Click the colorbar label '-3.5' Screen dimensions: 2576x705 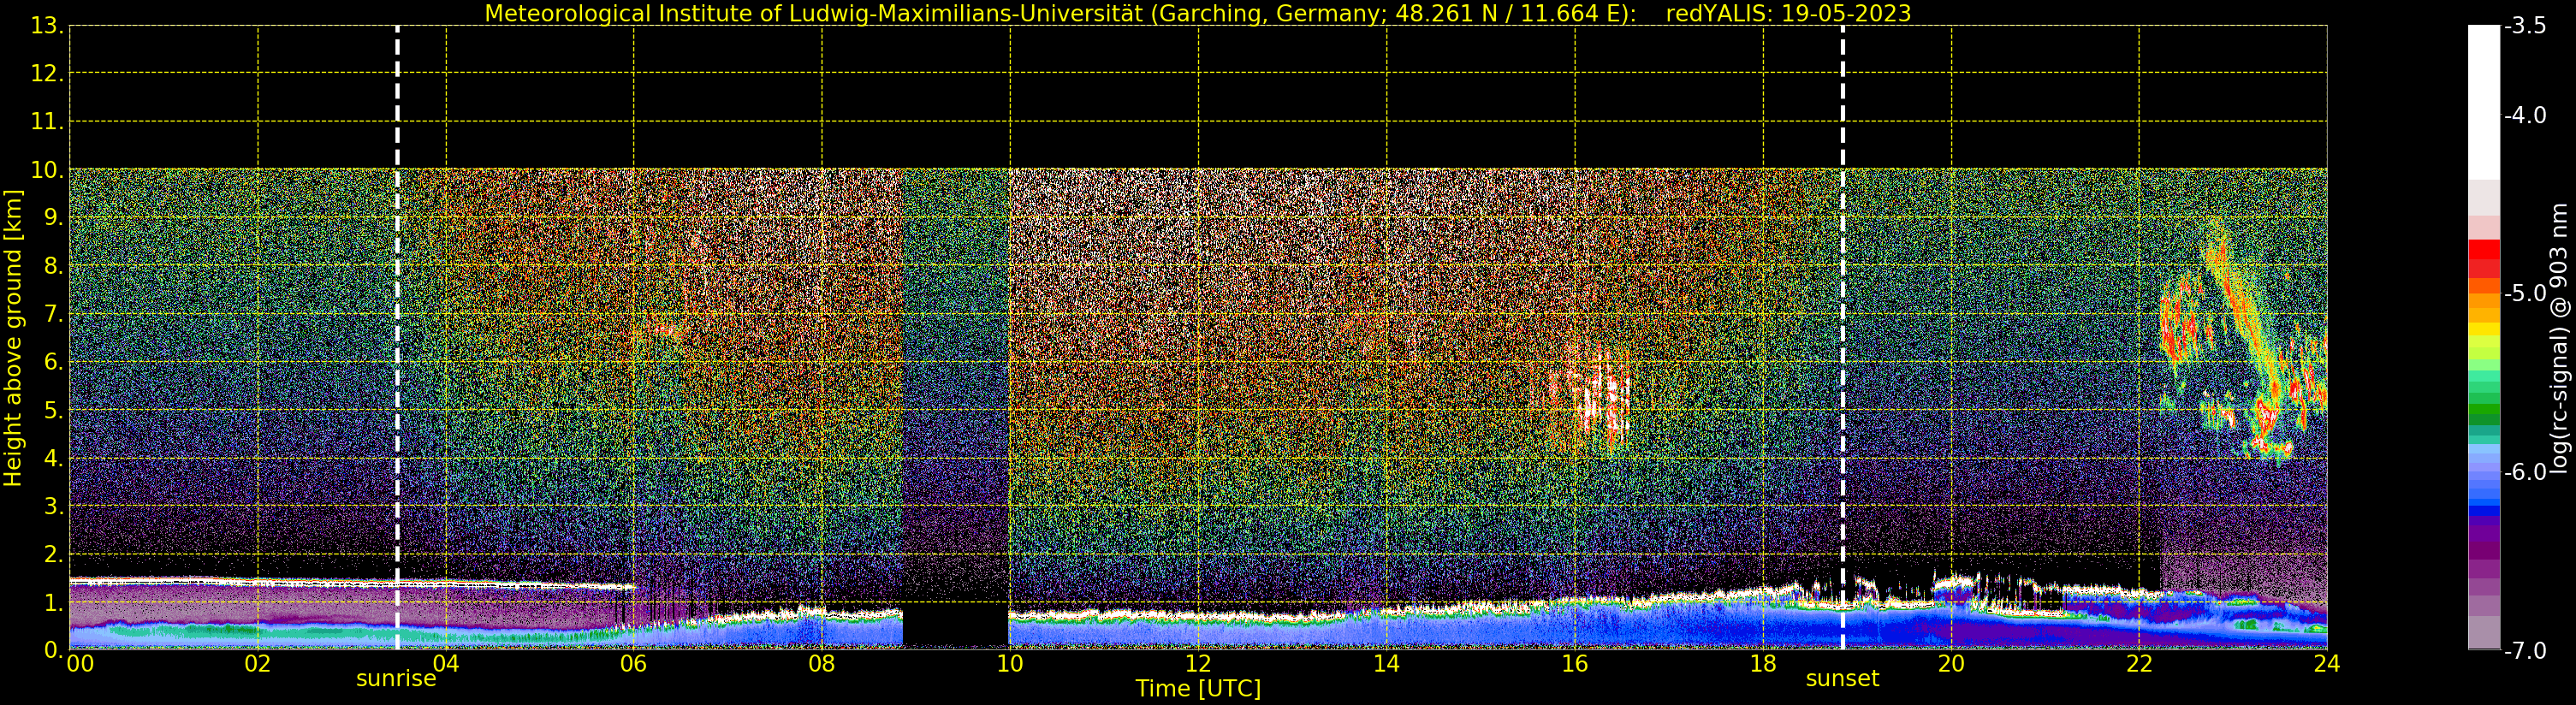2525,26
